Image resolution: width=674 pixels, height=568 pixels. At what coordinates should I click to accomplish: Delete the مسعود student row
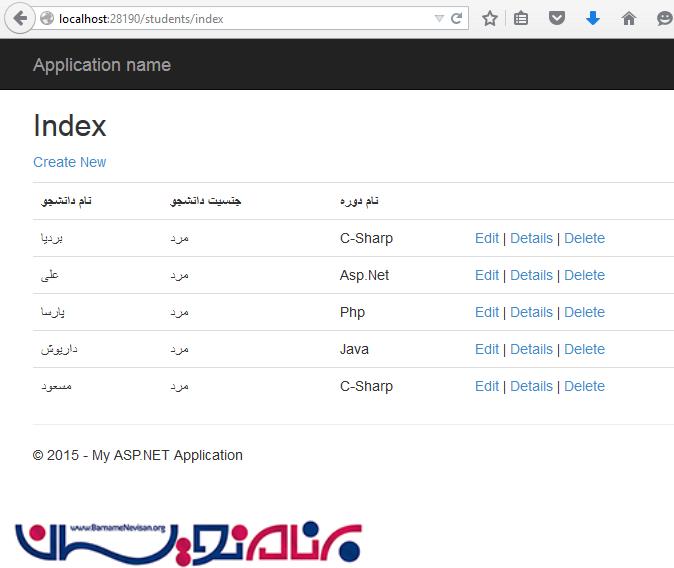click(584, 386)
